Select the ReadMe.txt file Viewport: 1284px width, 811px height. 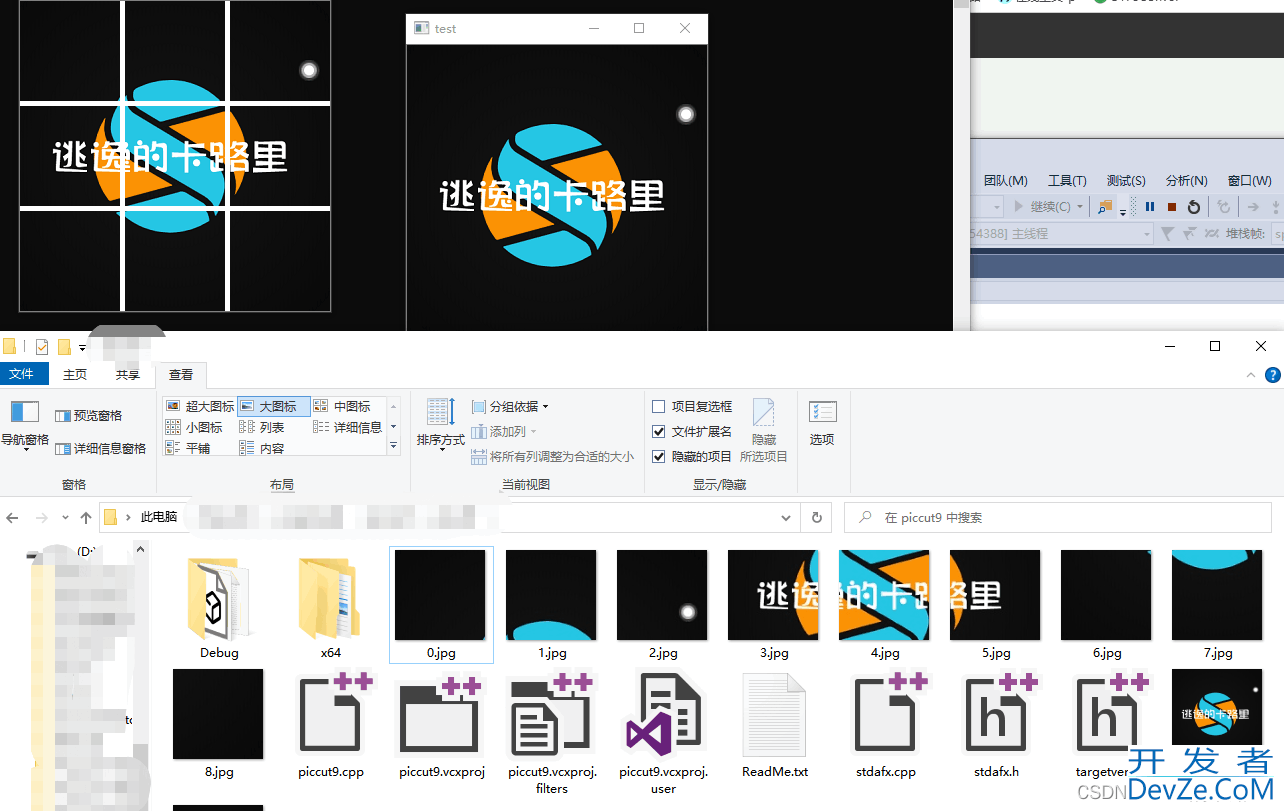[x=775, y=725]
